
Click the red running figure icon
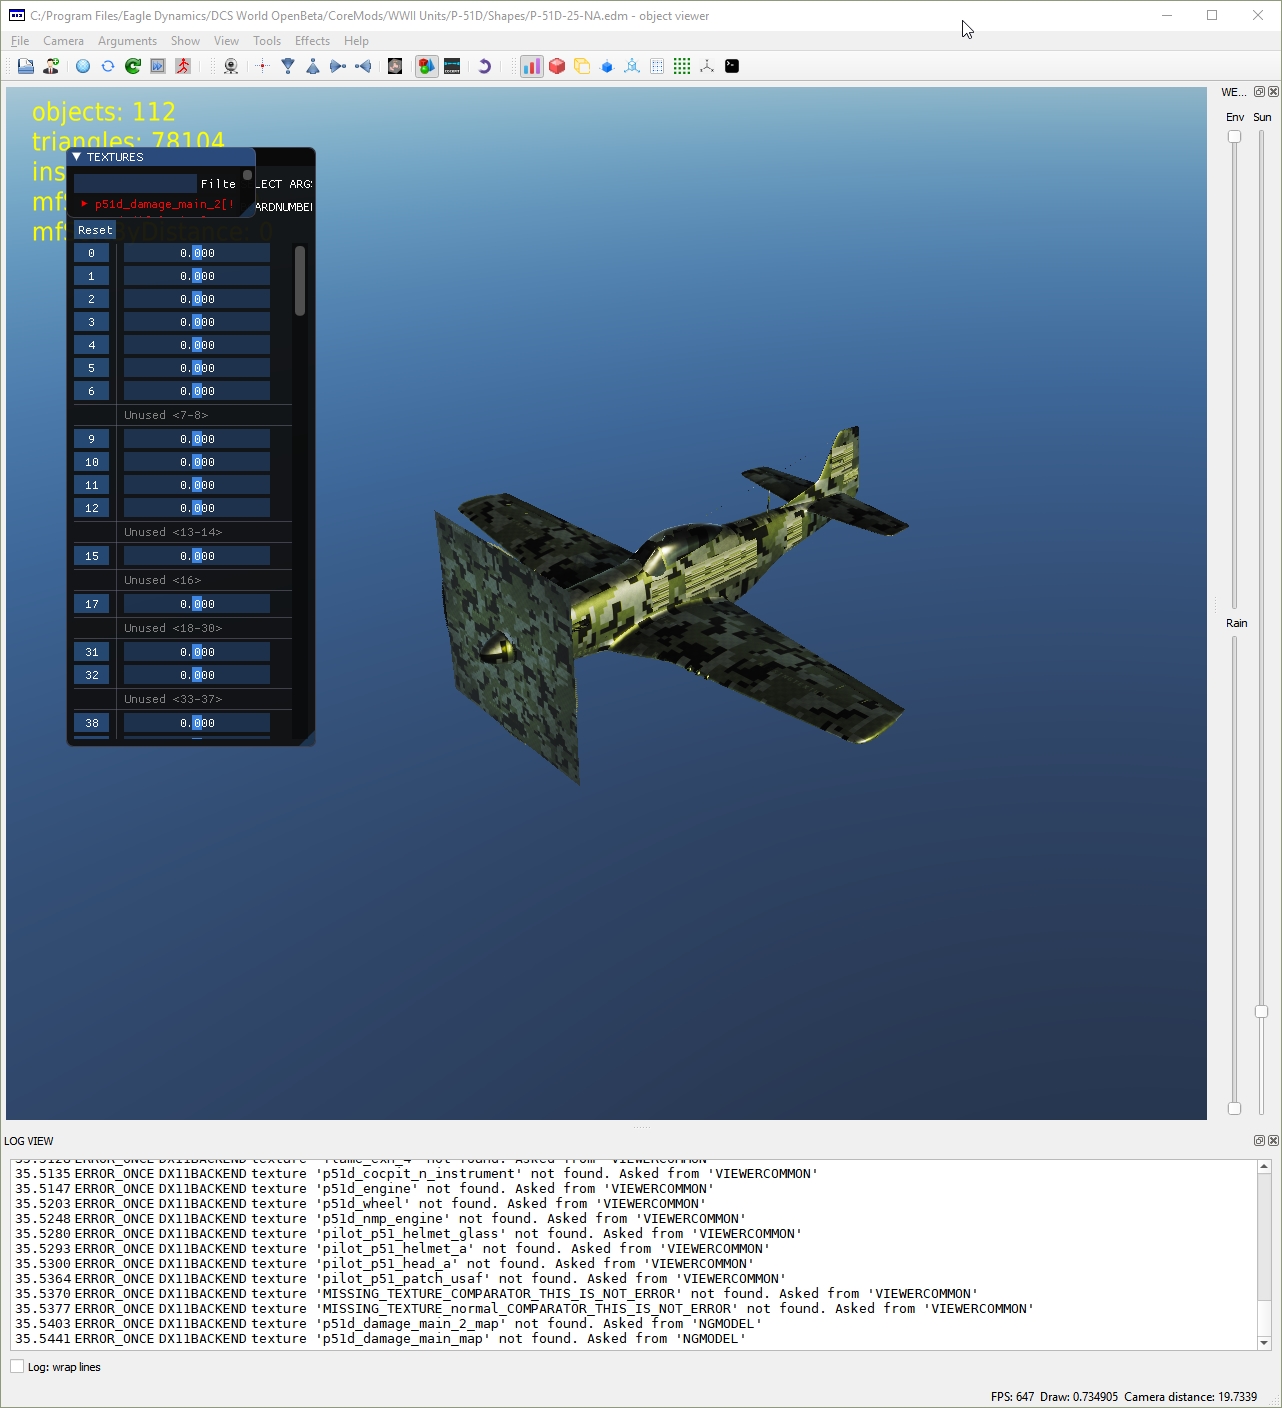[183, 66]
